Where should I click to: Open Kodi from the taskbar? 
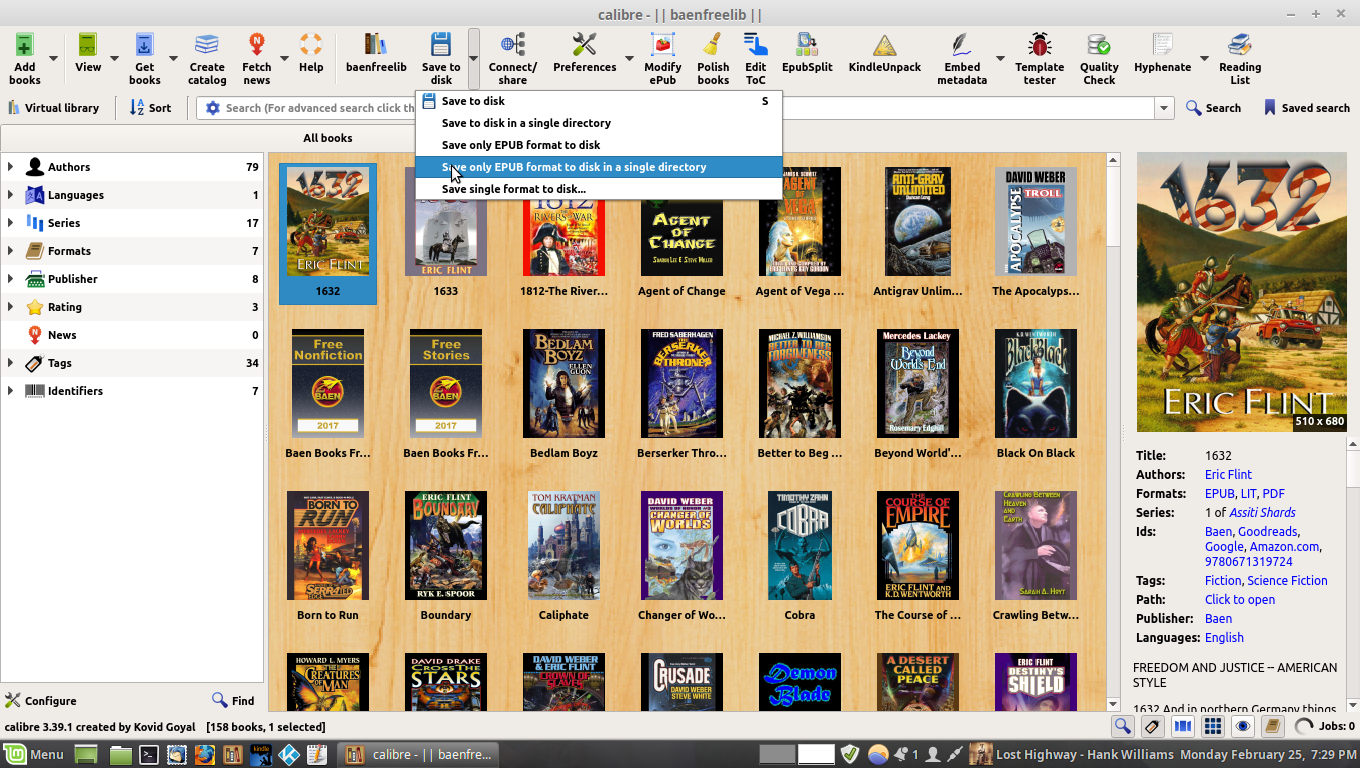click(x=289, y=755)
